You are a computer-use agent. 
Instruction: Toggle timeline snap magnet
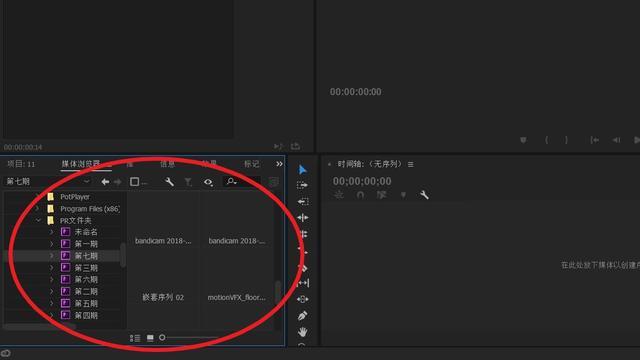(360, 195)
